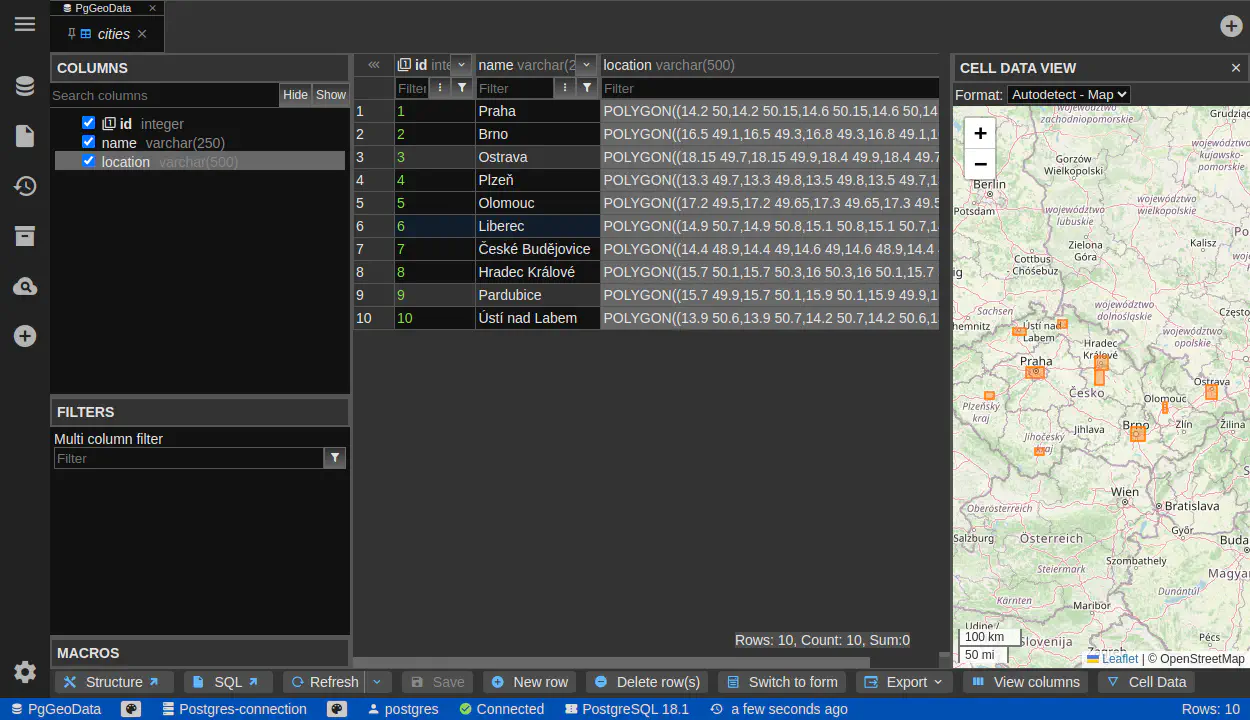This screenshot has height=720, width=1250.
Task: Add new tab with plus icon
Action: click(1231, 26)
